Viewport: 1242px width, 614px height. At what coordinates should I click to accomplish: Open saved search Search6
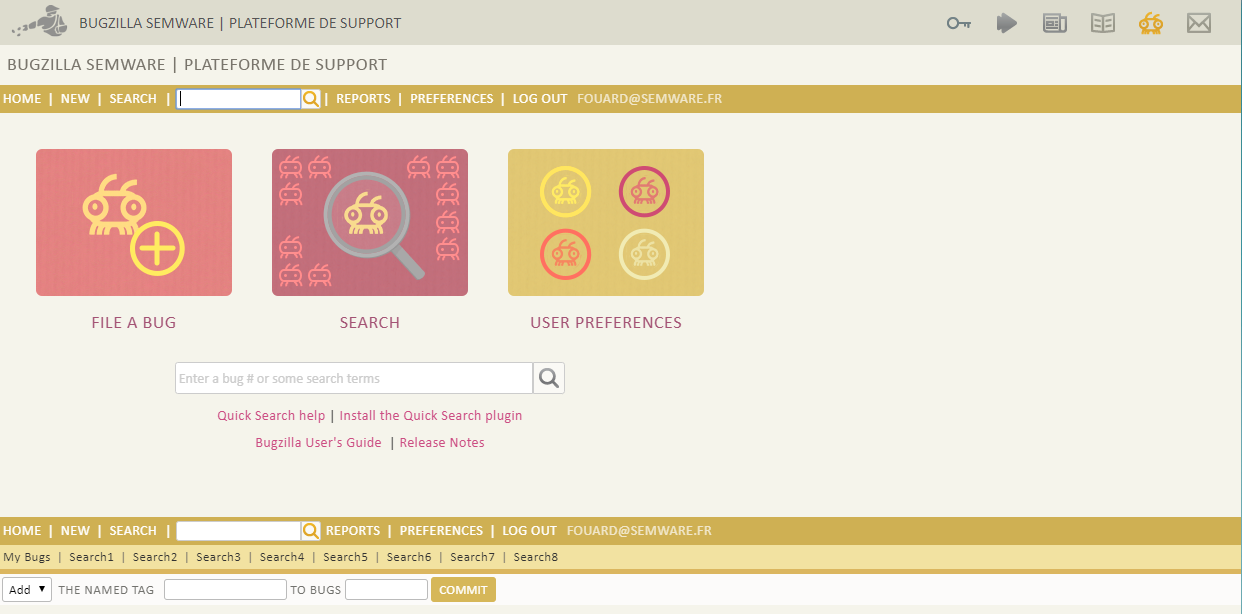pyautogui.click(x=409, y=557)
